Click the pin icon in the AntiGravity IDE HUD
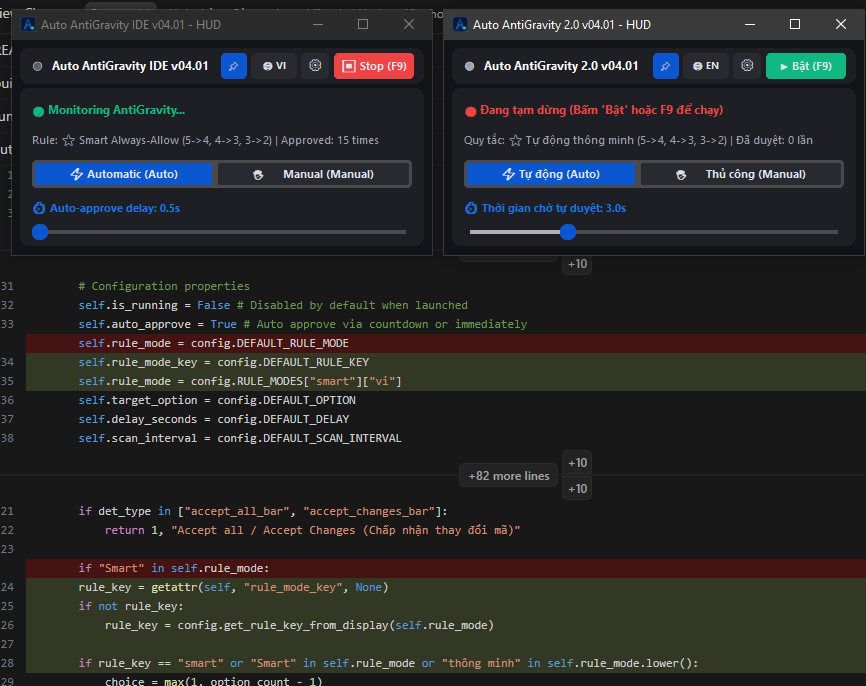Viewport: 866px width, 686px height. [234, 66]
